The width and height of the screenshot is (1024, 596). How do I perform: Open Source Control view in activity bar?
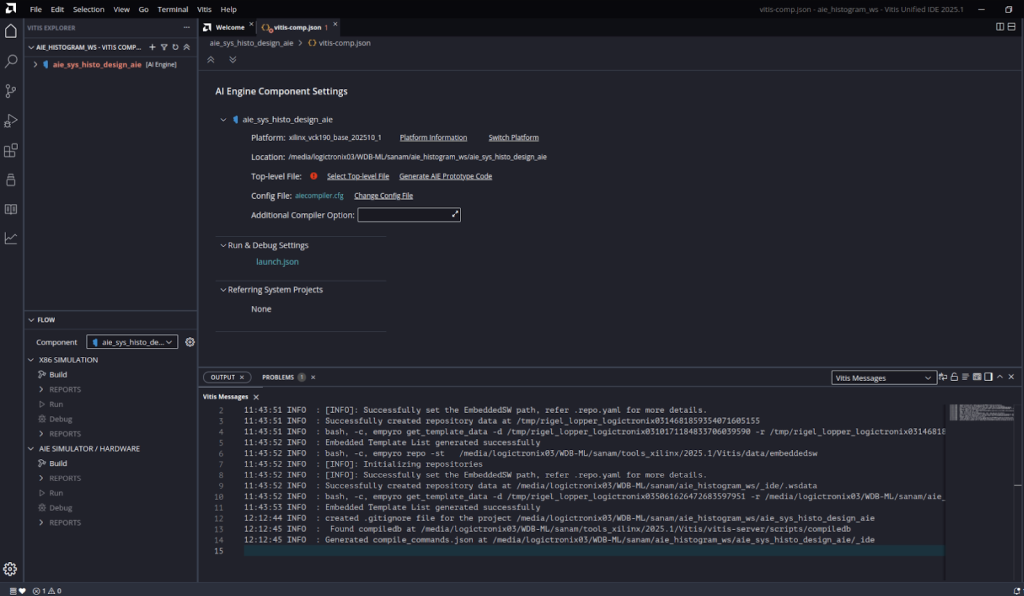pyautogui.click(x=10, y=91)
